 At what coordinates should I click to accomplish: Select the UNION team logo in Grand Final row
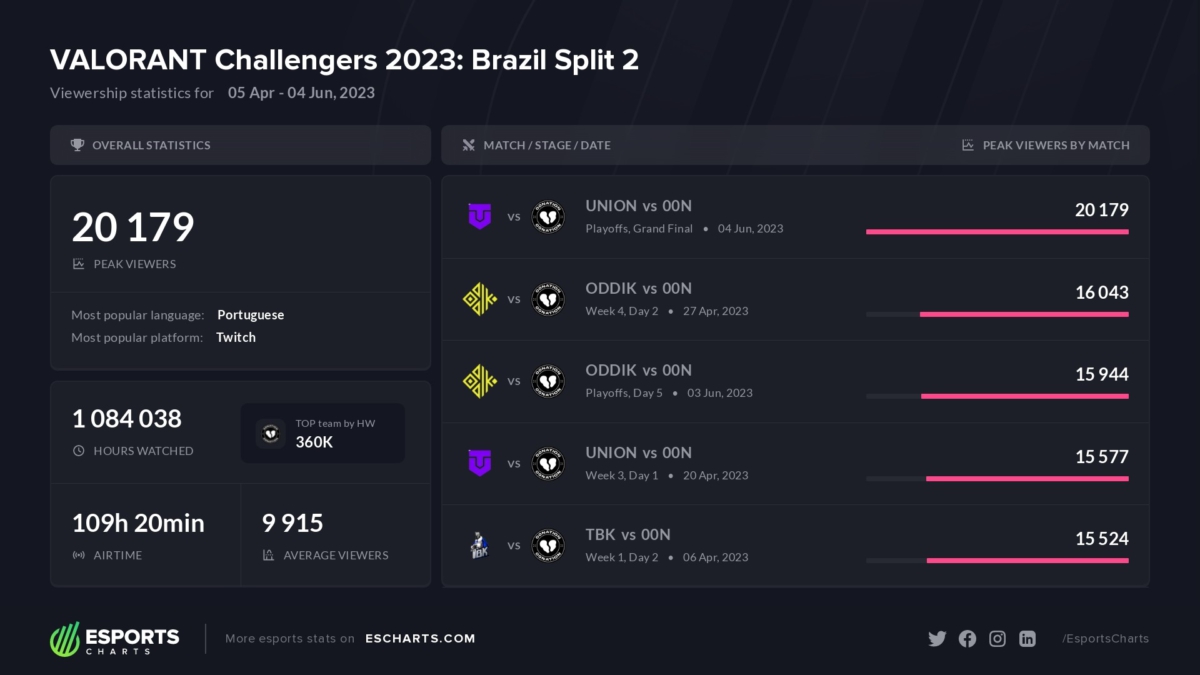click(x=480, y=216)
